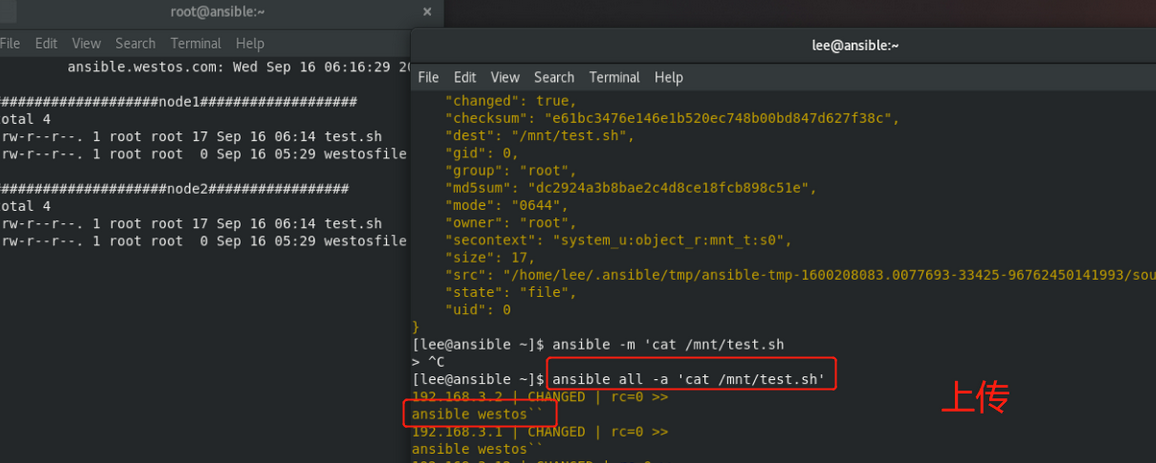Open Terminal menu in lee@ansible terminal
Screen dimensions: 1156x463
[615, 77]
